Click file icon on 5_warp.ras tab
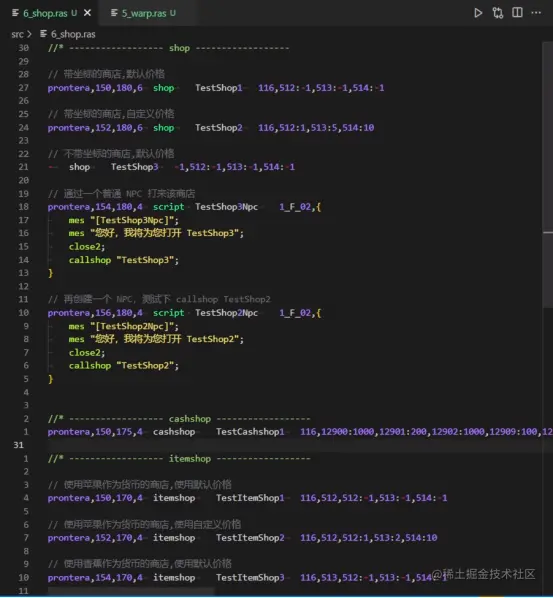This screenshot has height=598, width=553. (114, 13)
